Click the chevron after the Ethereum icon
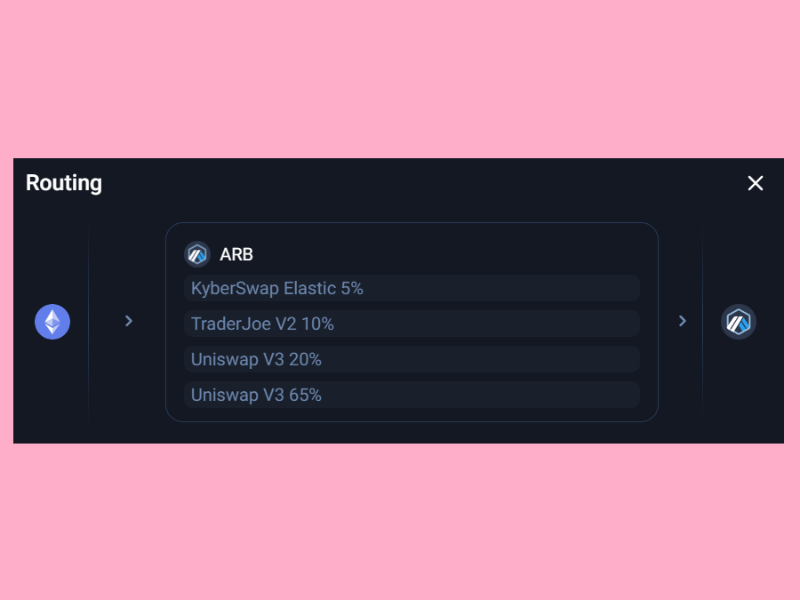 pyautogui.click(x=129, y=321)
